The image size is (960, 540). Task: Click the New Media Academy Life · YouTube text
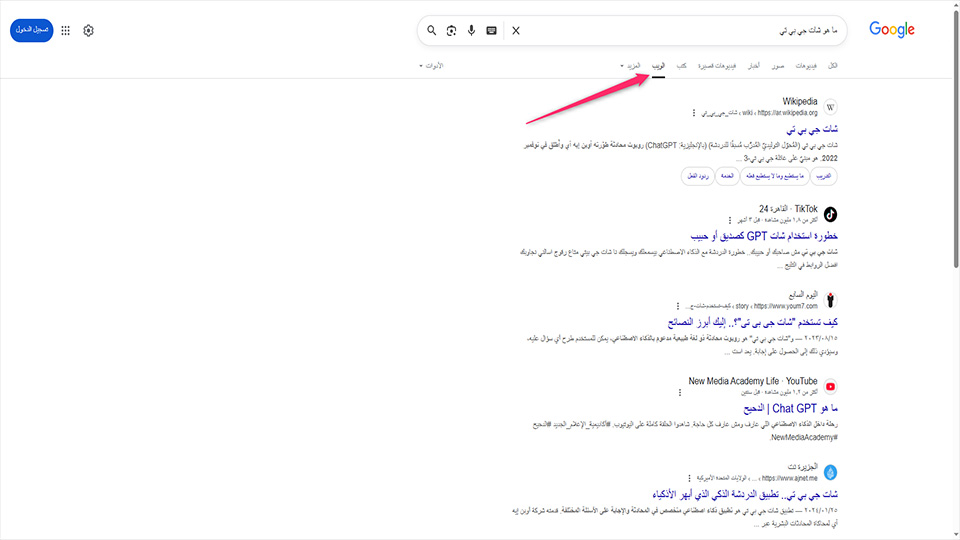753,381
